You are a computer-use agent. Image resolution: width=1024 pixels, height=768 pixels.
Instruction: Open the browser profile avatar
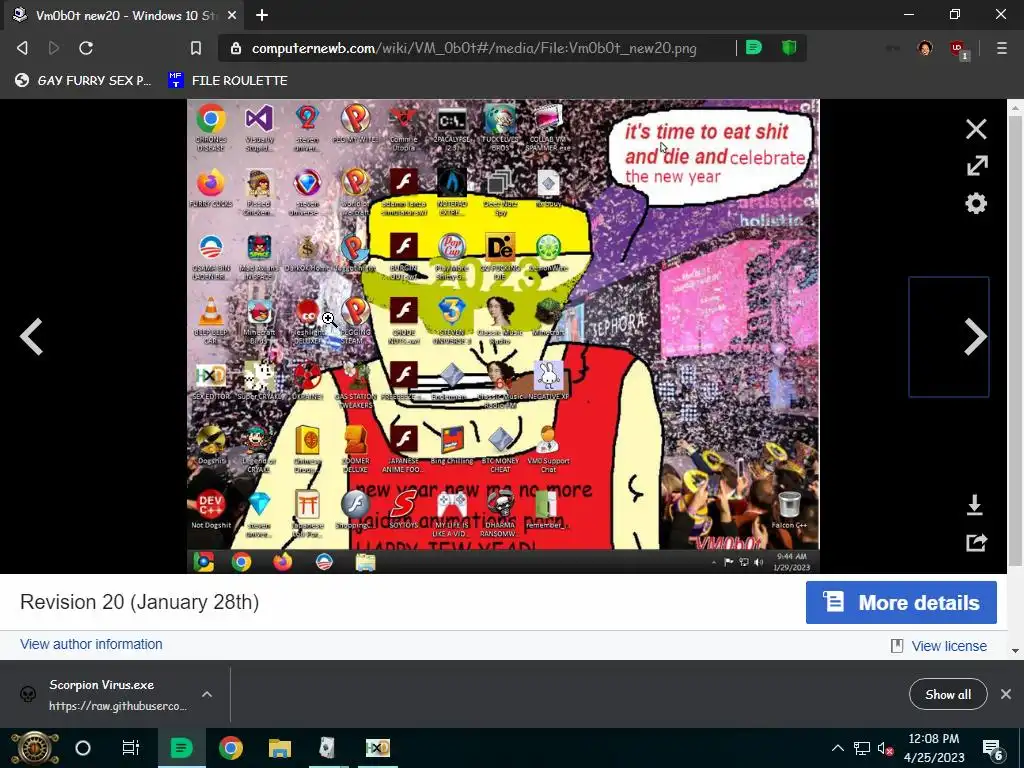(925, 48)
